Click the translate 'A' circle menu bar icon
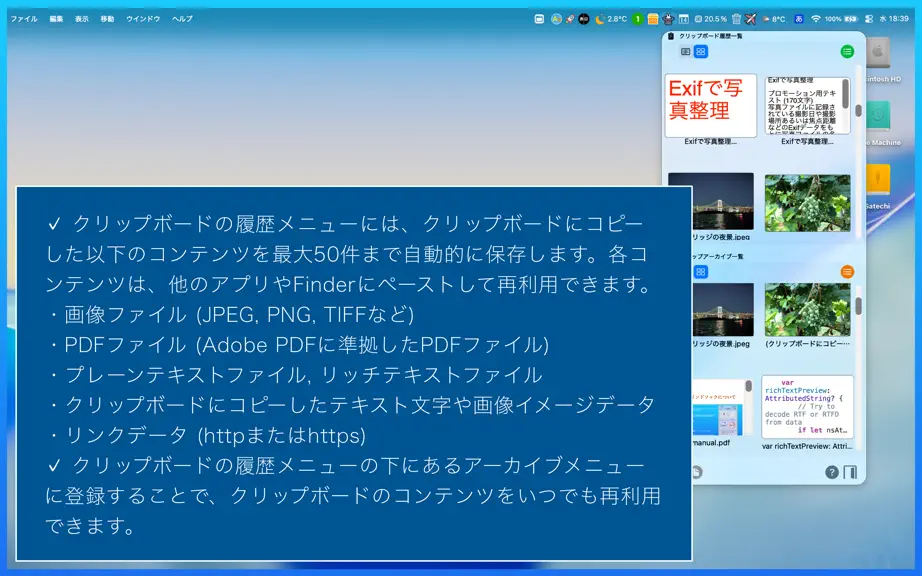This screenshot has height=576, width=922. click(x=556, y=19)
